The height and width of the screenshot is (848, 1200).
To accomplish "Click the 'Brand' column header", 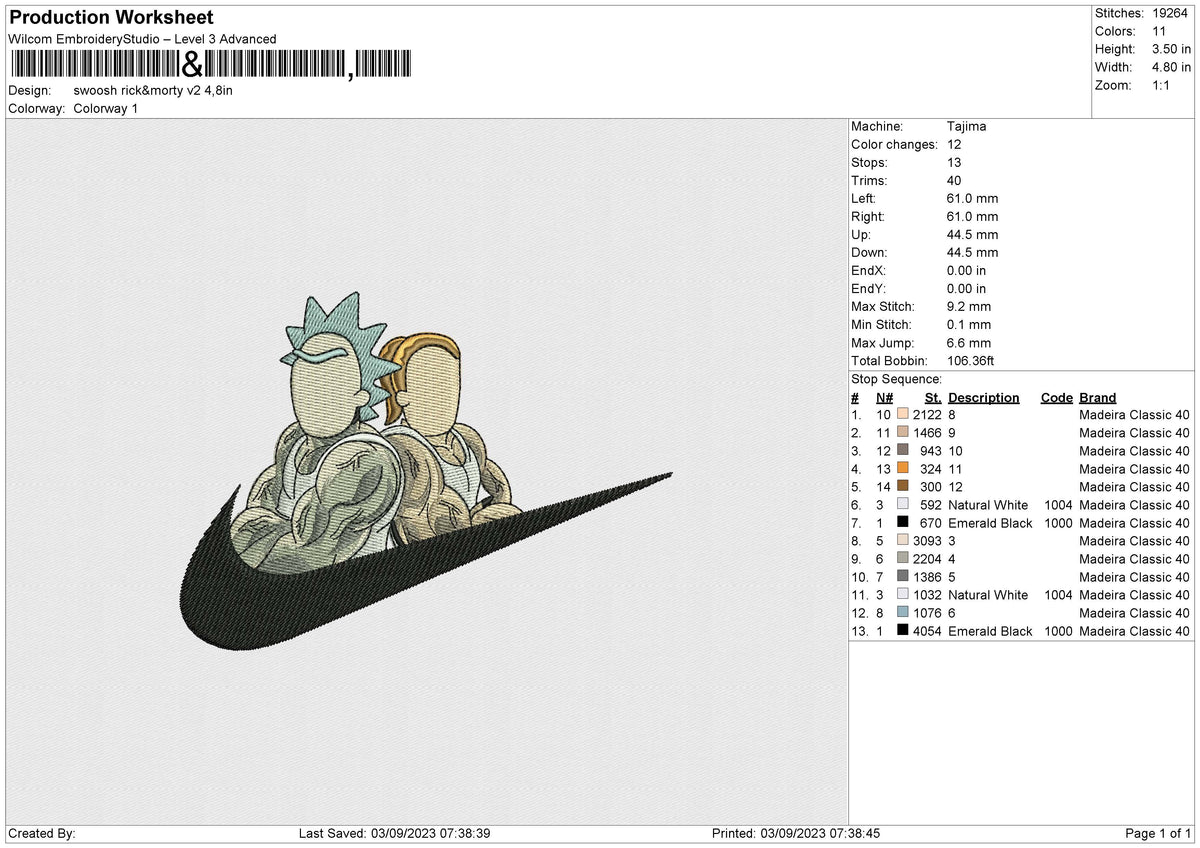I will point(1097,397).
